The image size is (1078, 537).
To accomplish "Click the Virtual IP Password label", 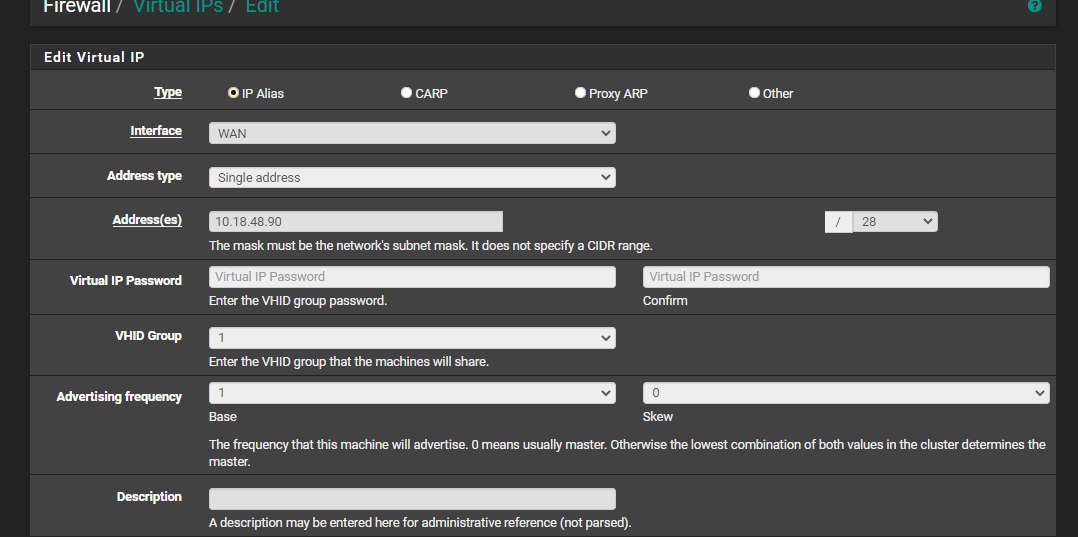I will (x=126, y=281).
